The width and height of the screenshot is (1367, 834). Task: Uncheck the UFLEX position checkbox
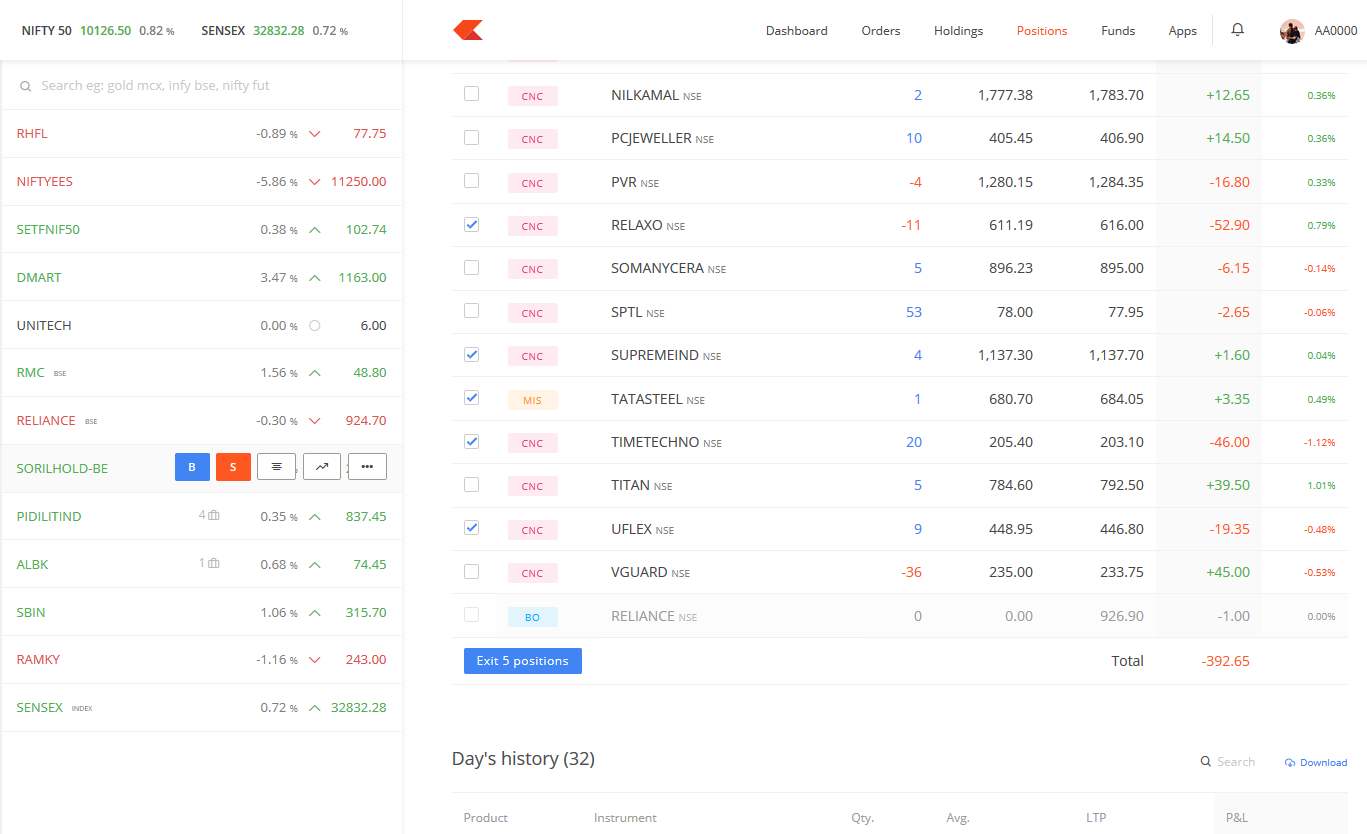tap(472, 528)
